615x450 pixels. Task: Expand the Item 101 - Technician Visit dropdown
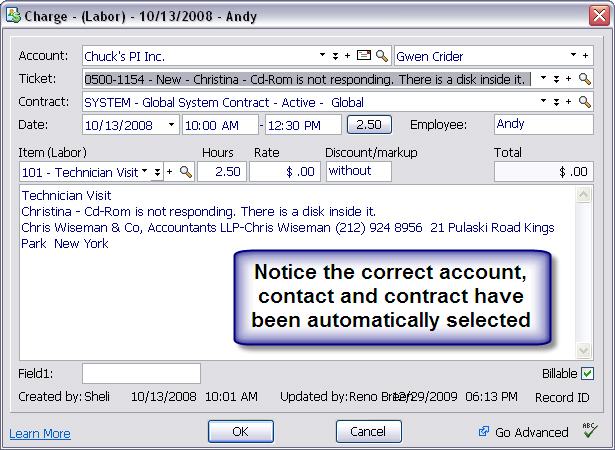[x=145, y=172]
